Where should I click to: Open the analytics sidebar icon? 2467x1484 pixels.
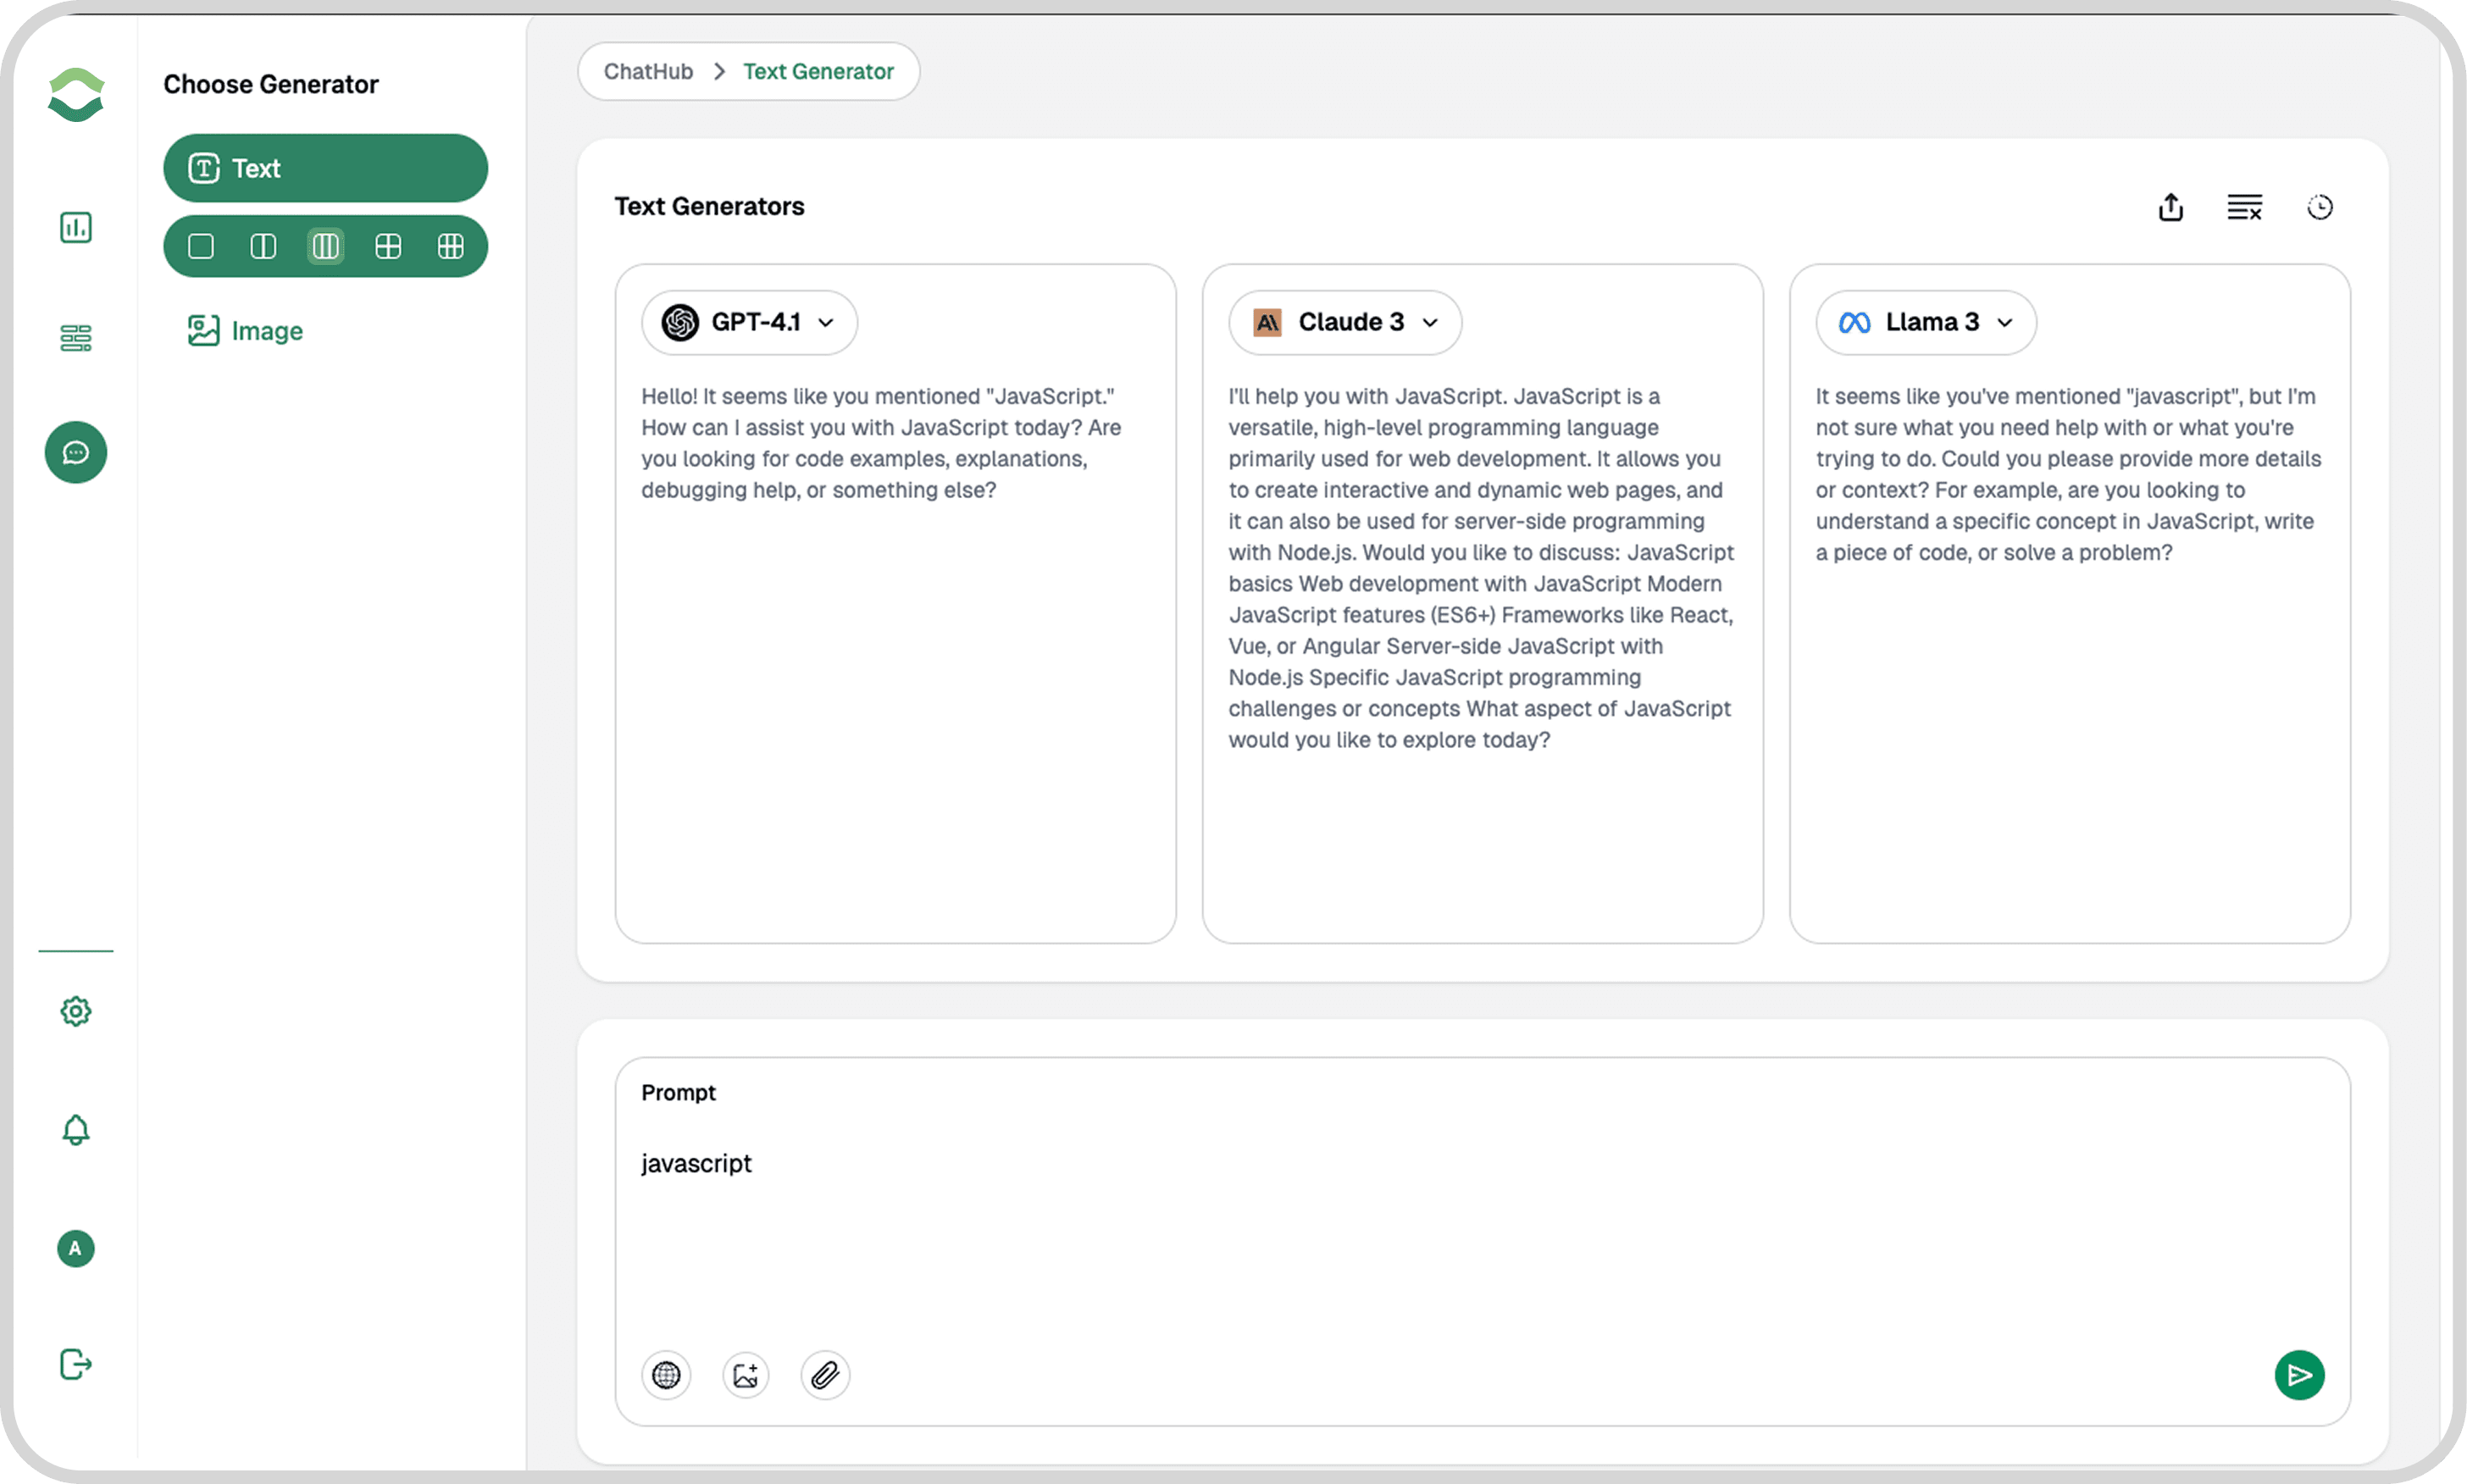coord(75,227)
